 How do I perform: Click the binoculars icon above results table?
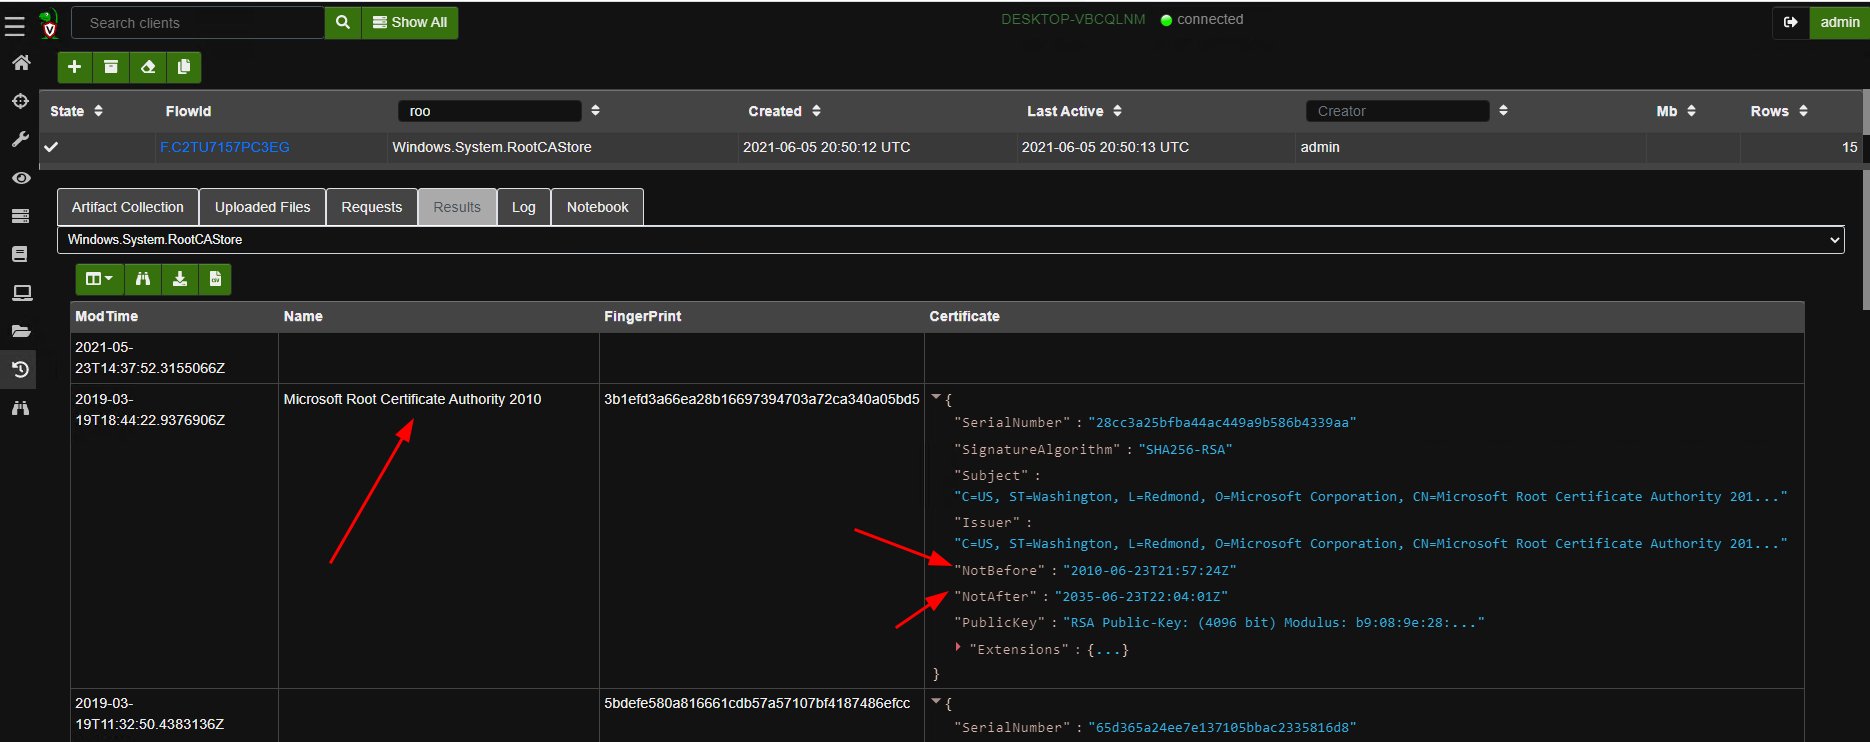(143, 279)
